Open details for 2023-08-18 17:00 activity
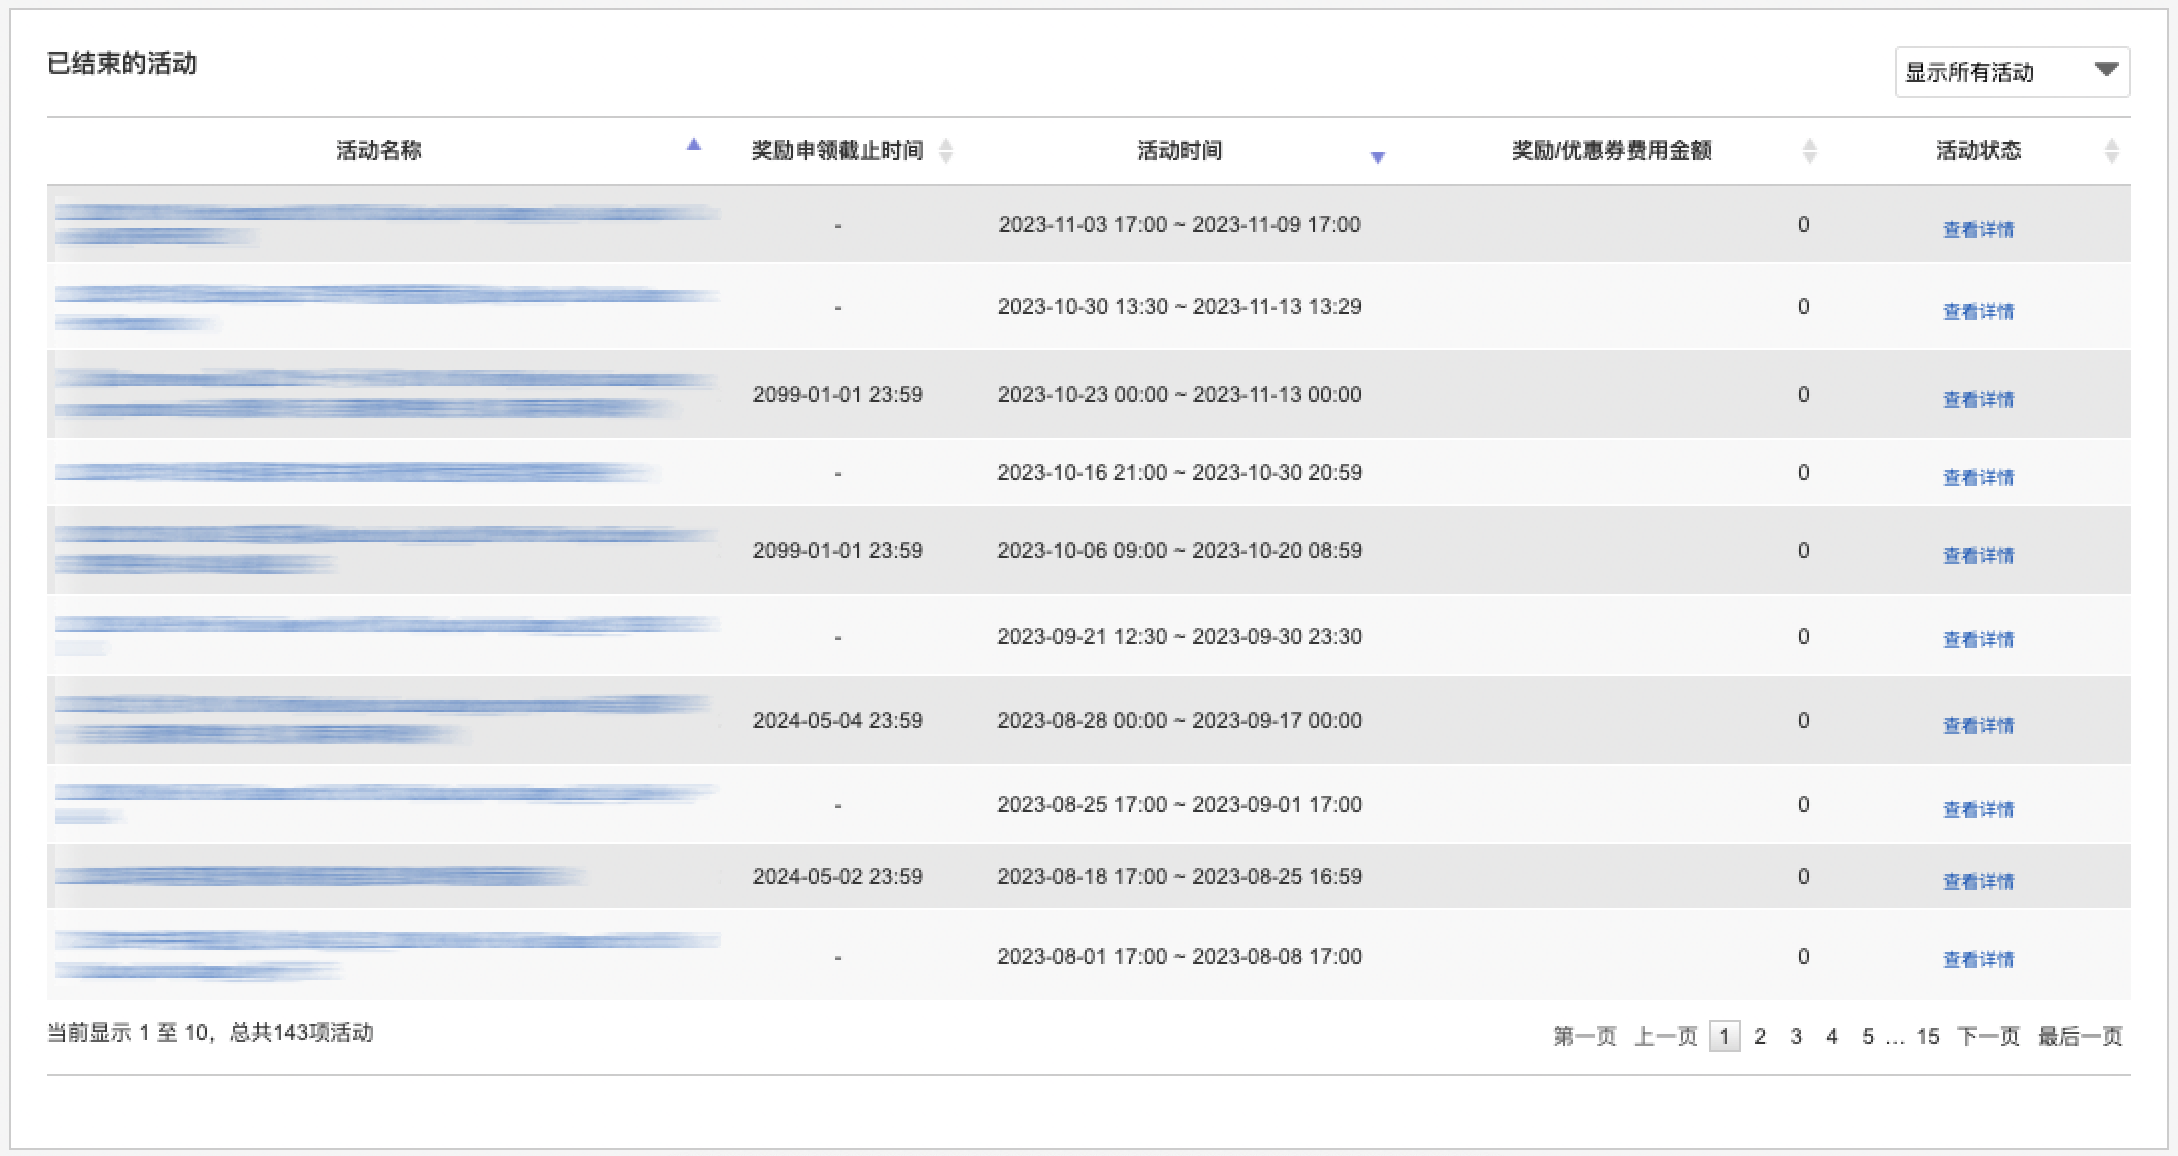This screenshot has width=2178, height=1156. pyautogui.click(x=1978, y=881)
